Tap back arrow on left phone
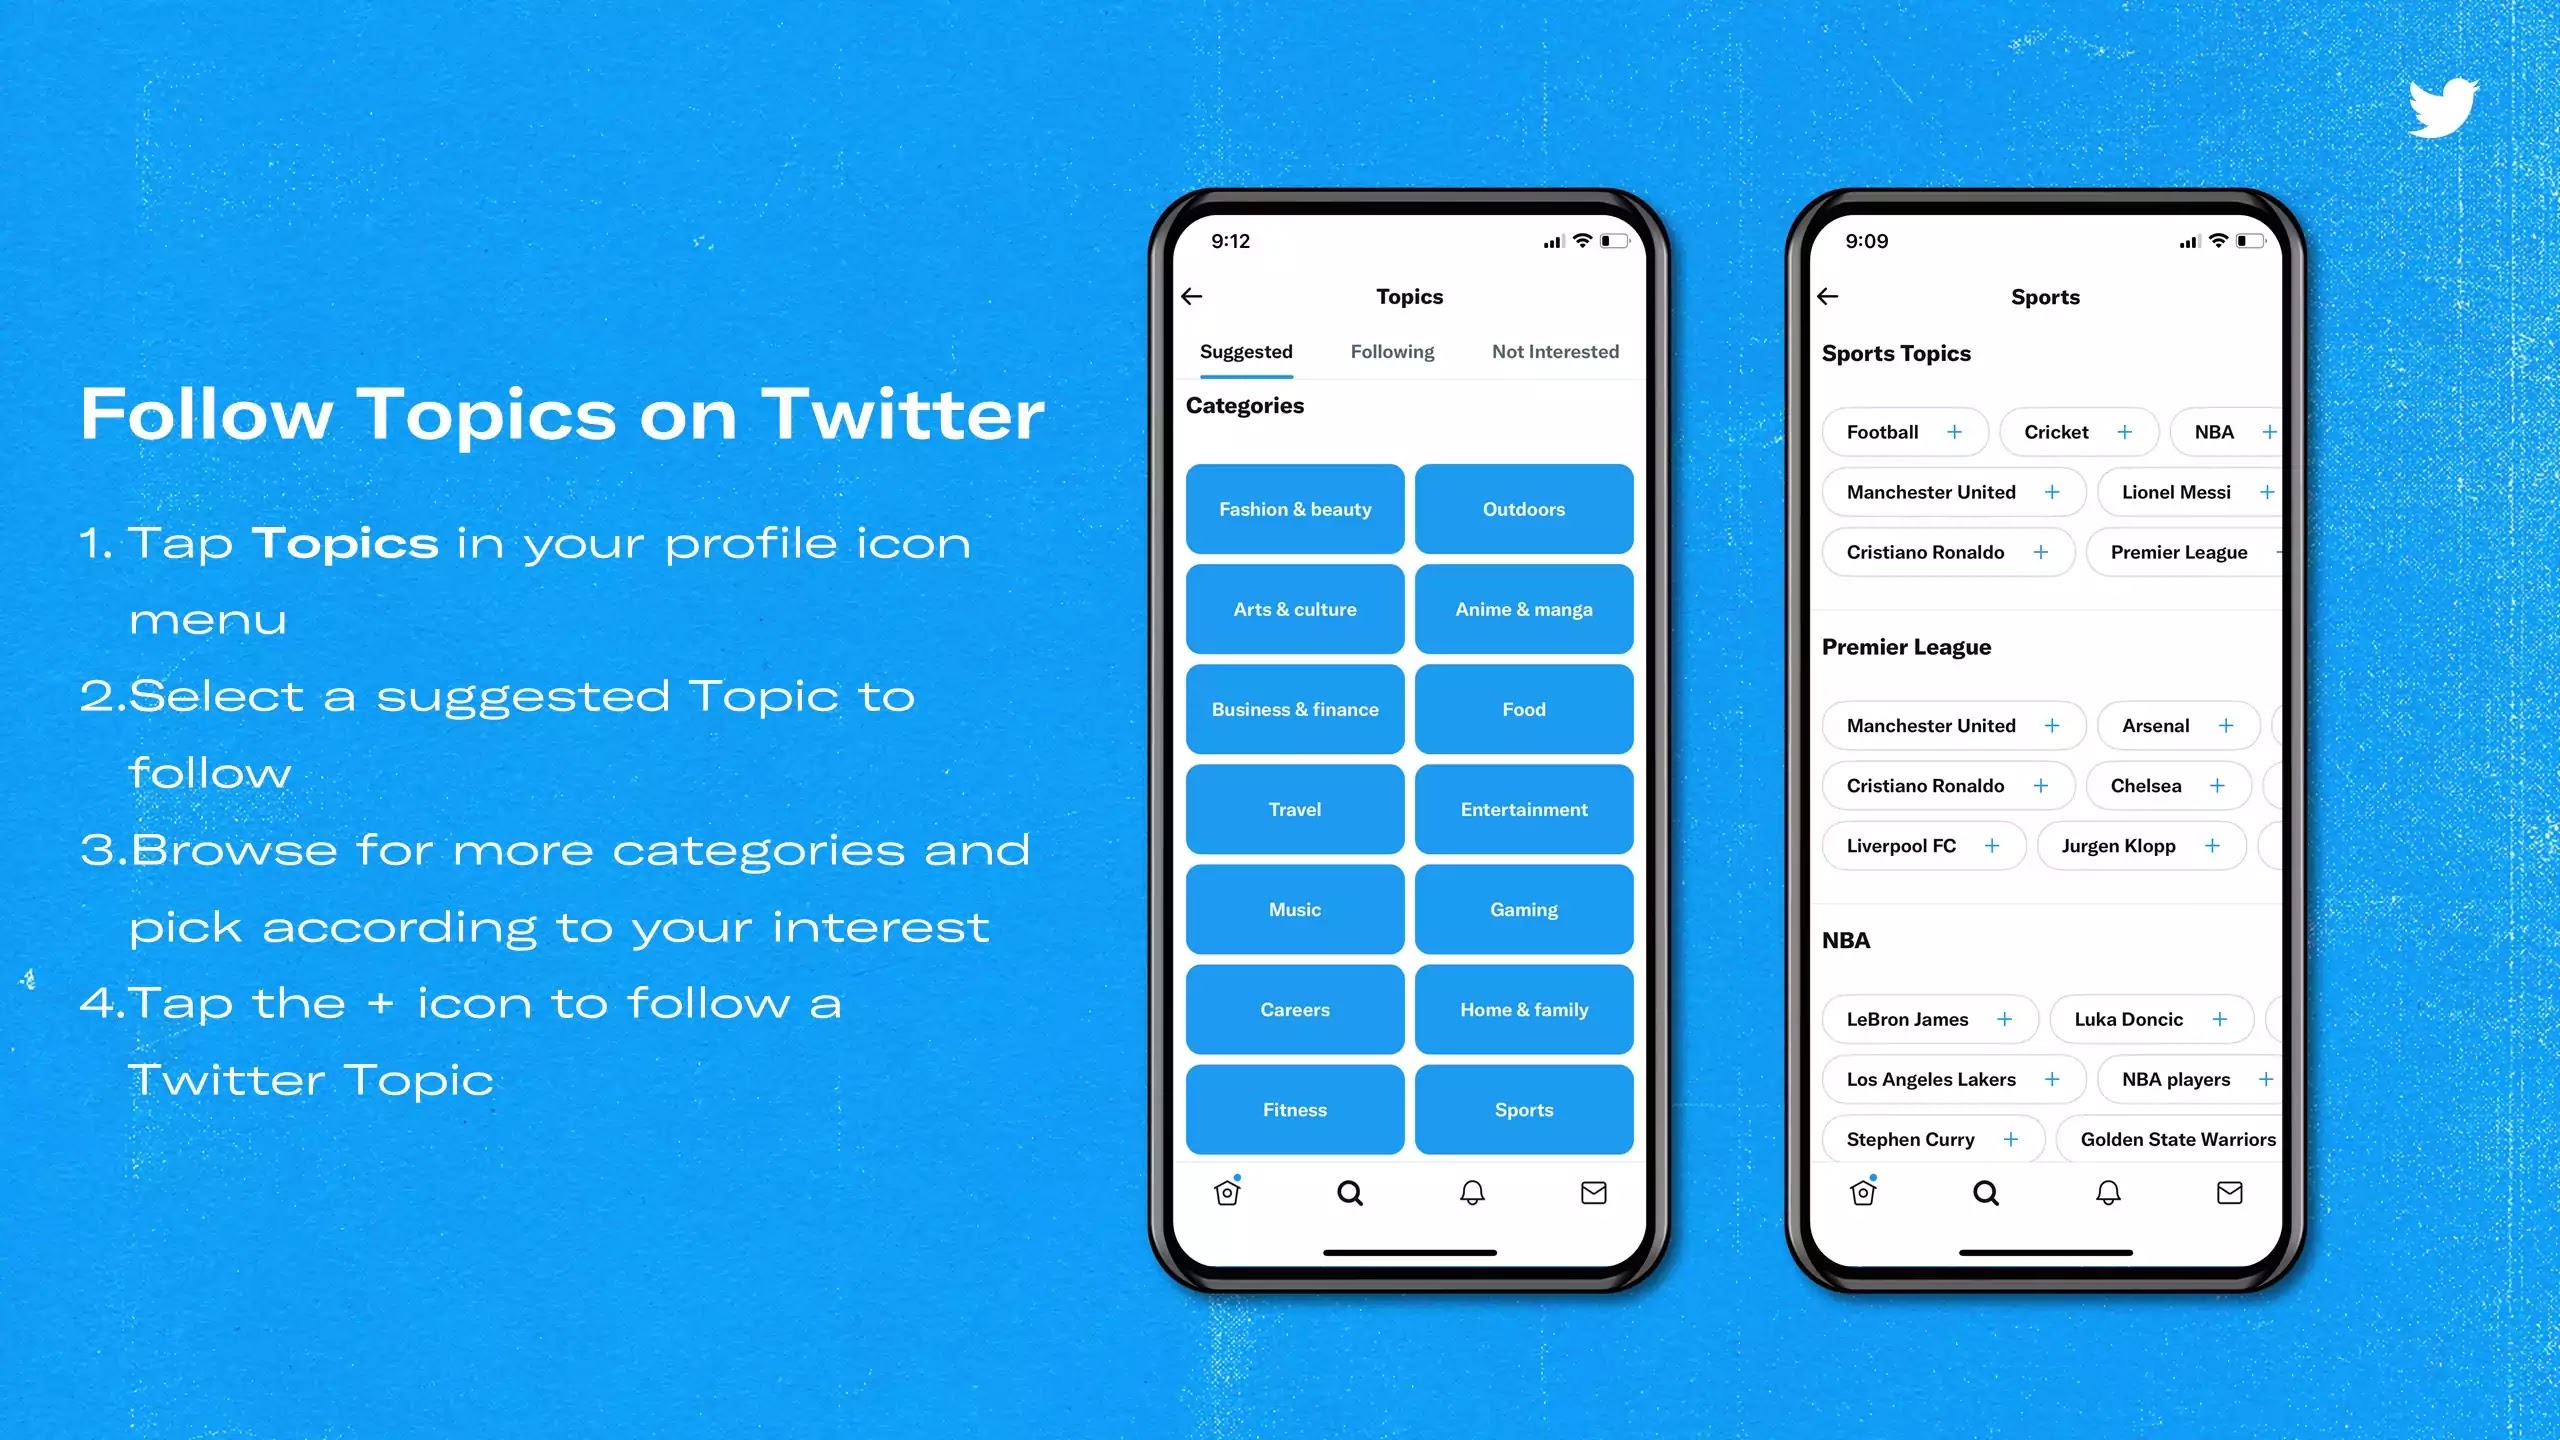This screenshot has width=2560, height=1440. pyautogui.click(x=1194, y=294)
